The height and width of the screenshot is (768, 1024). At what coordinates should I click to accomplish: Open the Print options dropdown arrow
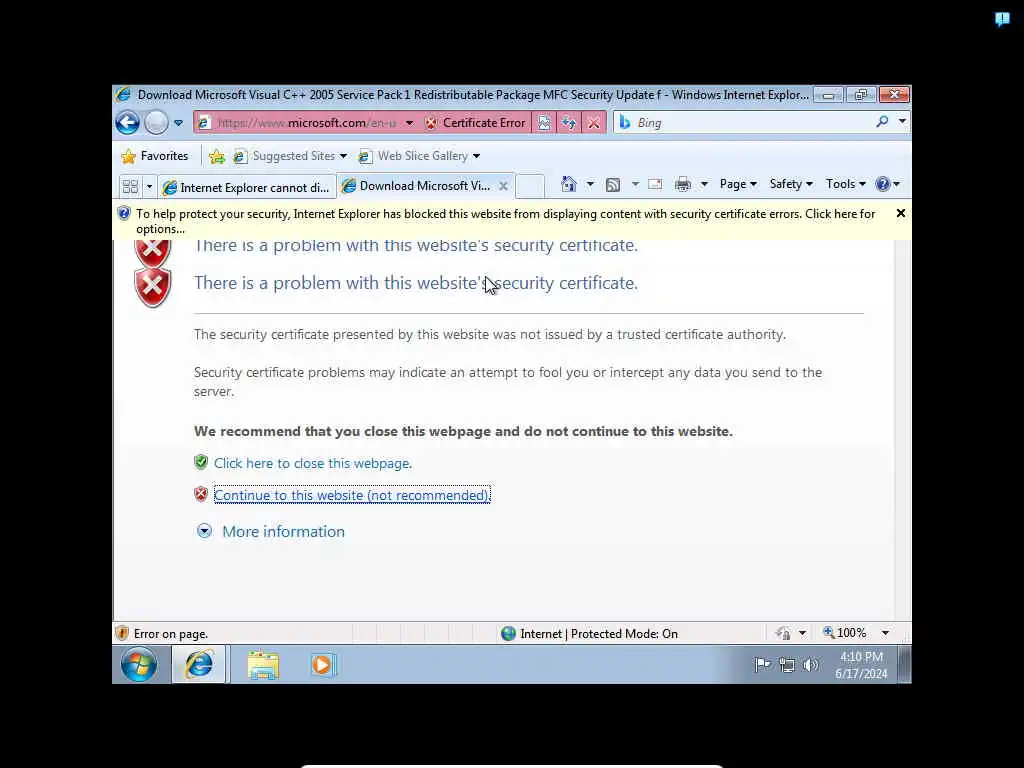click(x=704, y=185)
